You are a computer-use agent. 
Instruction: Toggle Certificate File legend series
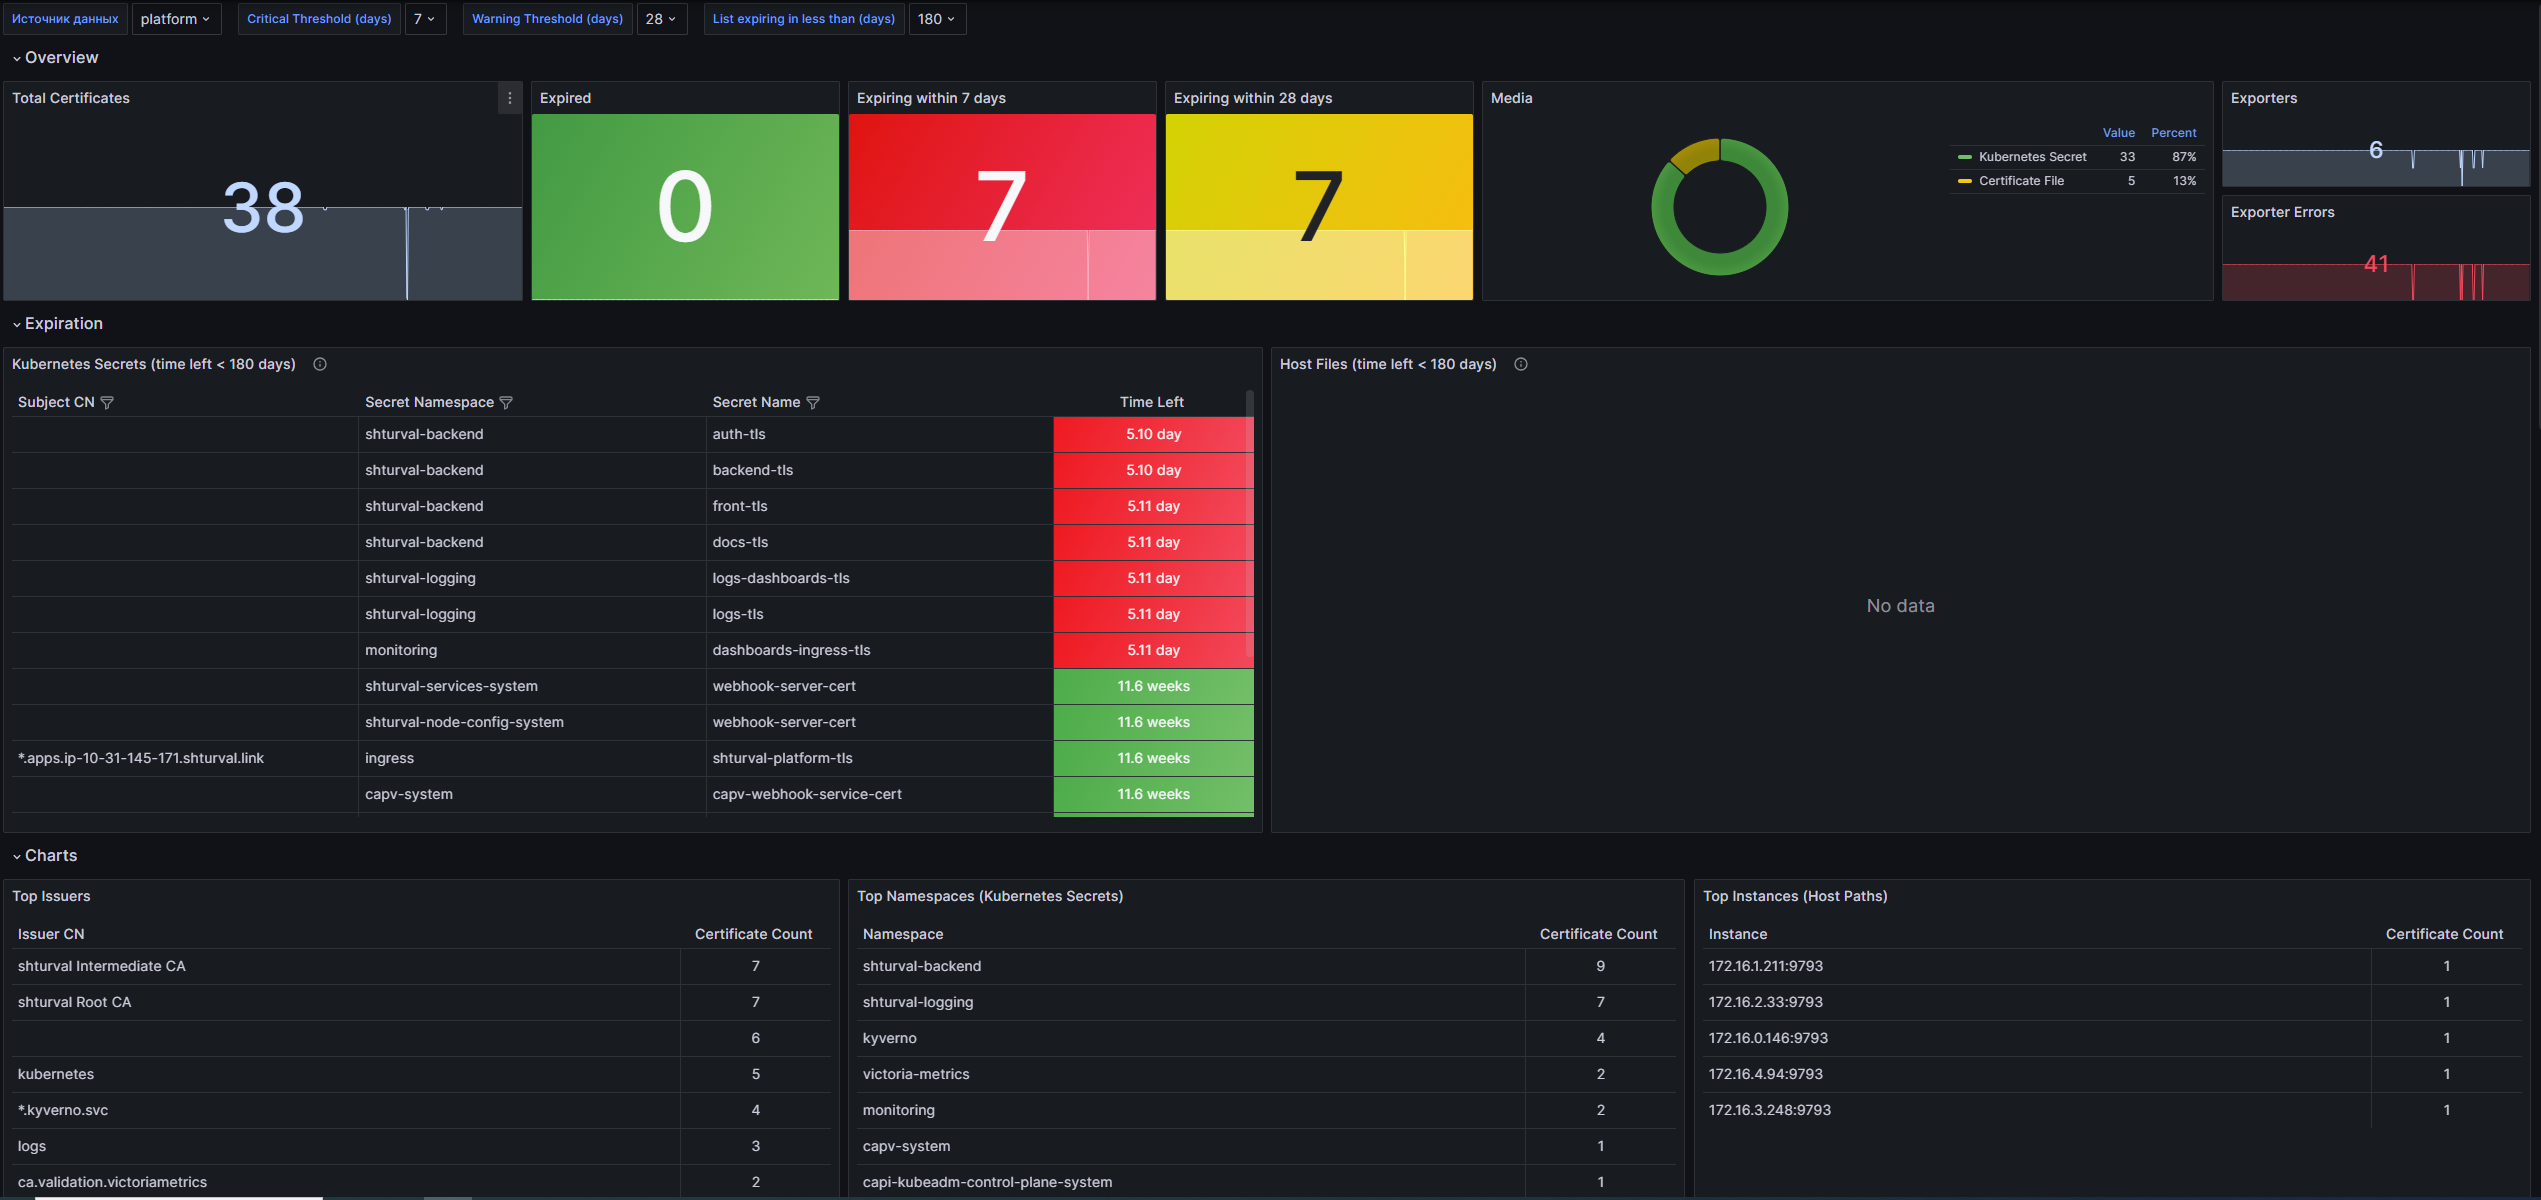(x=2020, y=181)
